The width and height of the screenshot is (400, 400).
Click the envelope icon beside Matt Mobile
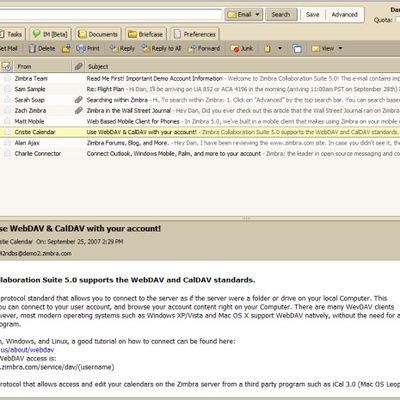click(7, 121)
